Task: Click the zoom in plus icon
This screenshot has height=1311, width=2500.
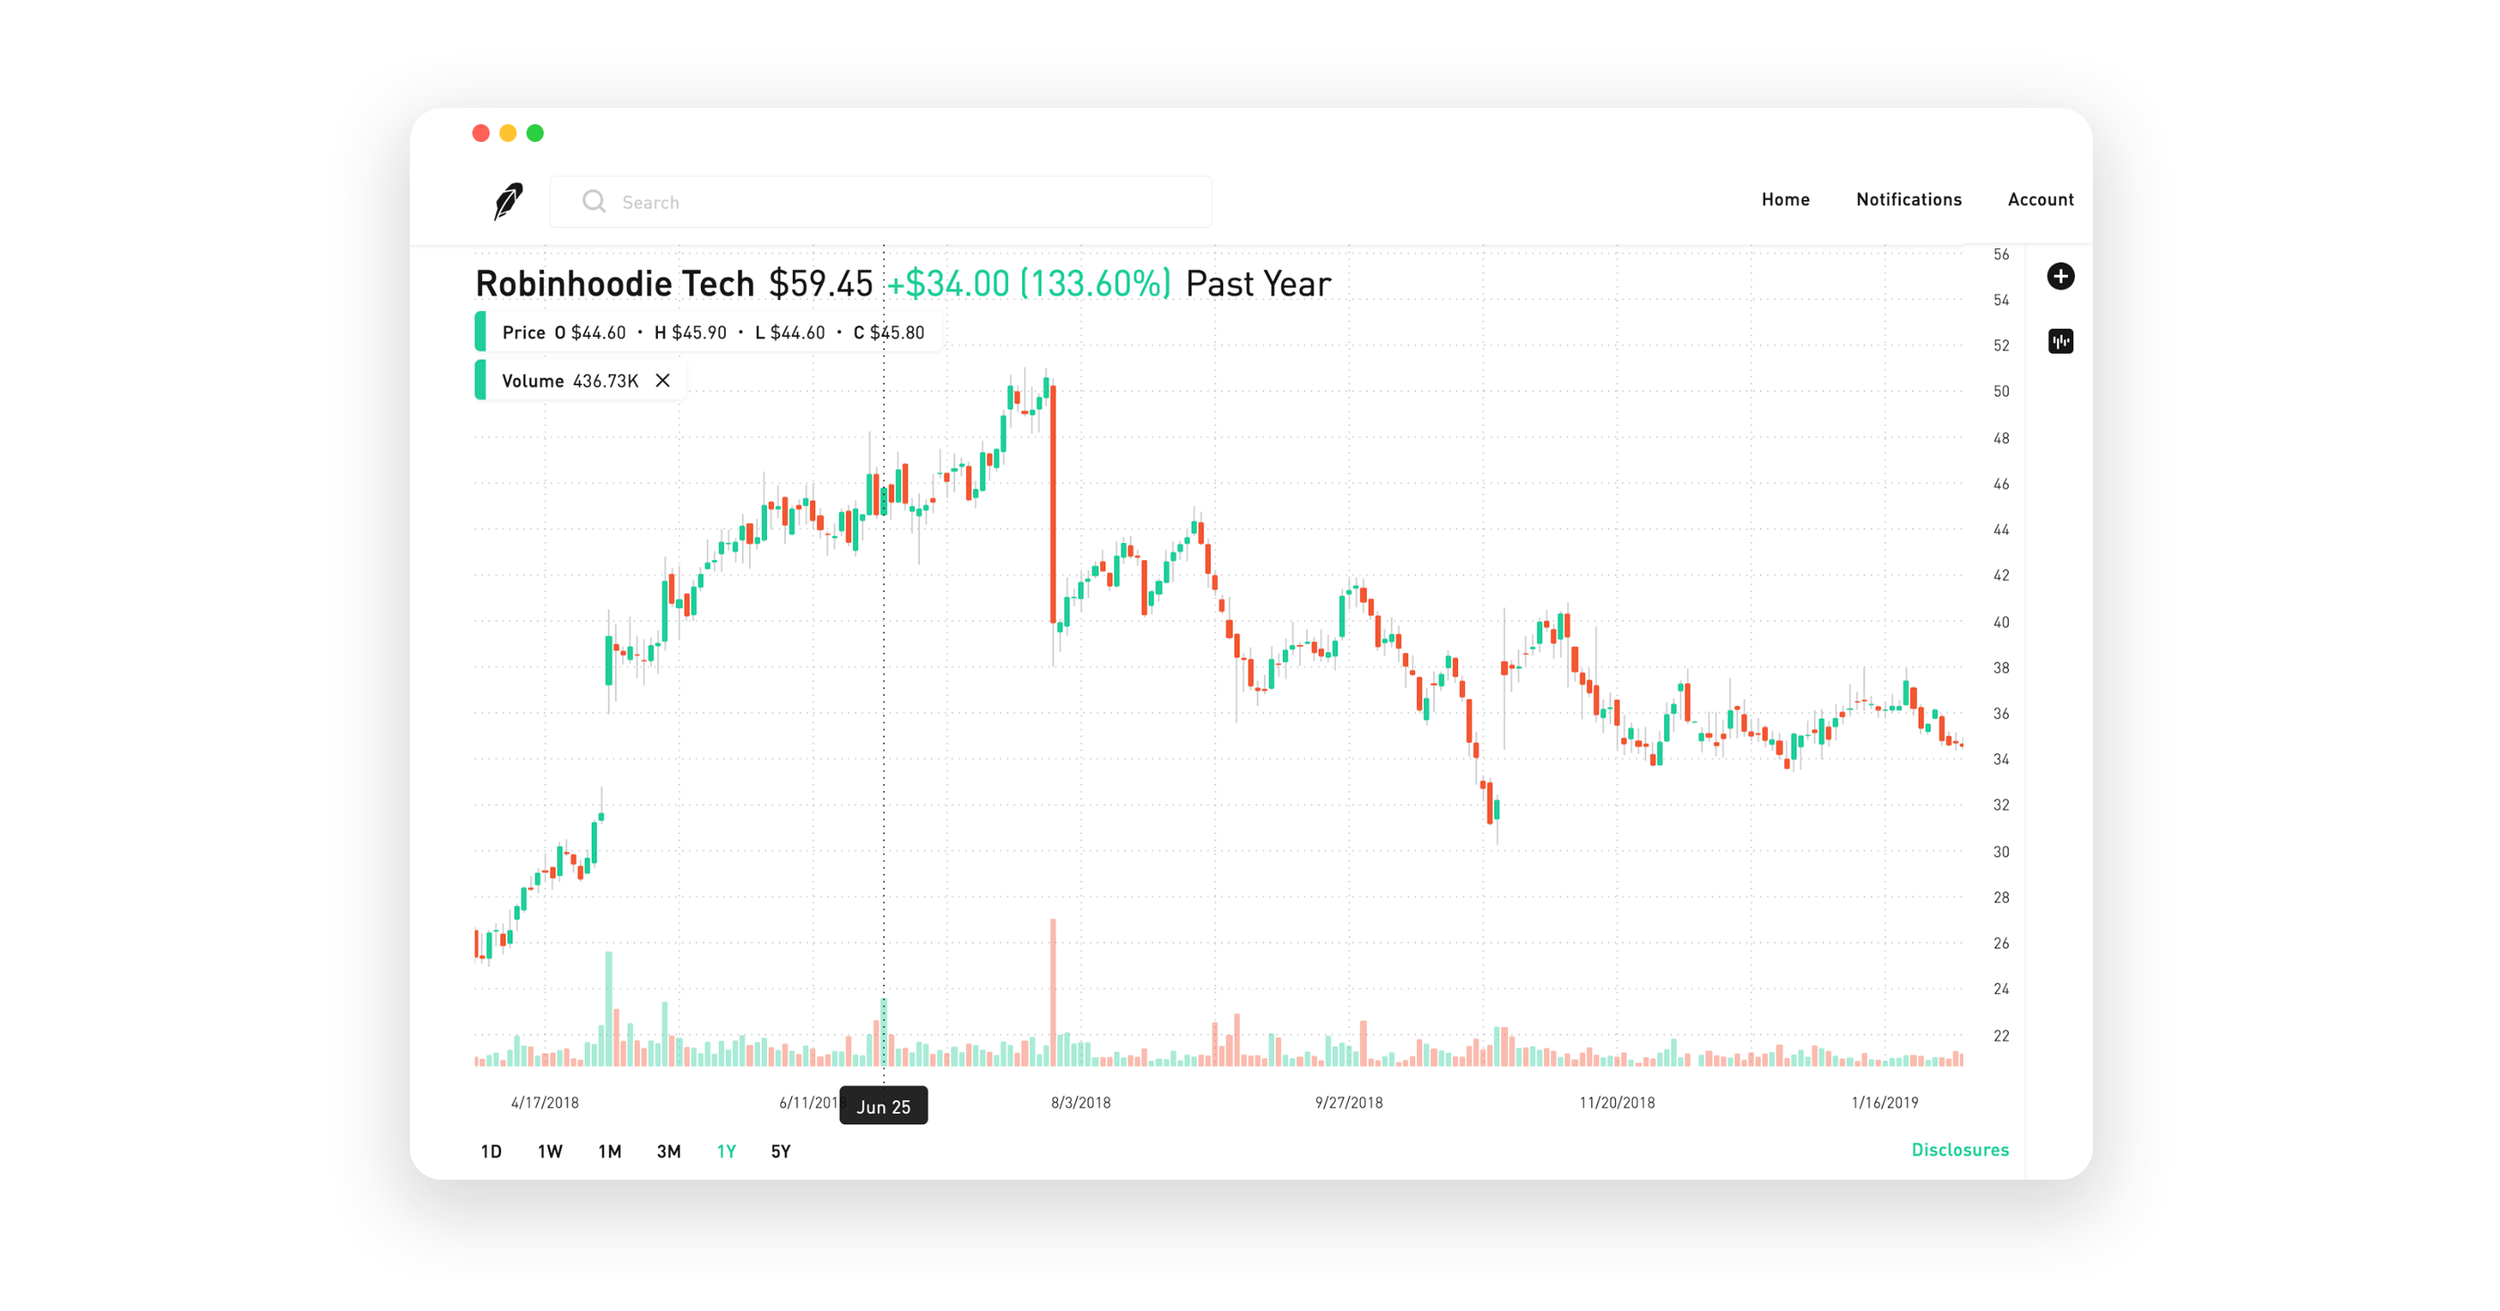Action: tap(2059, 276)
